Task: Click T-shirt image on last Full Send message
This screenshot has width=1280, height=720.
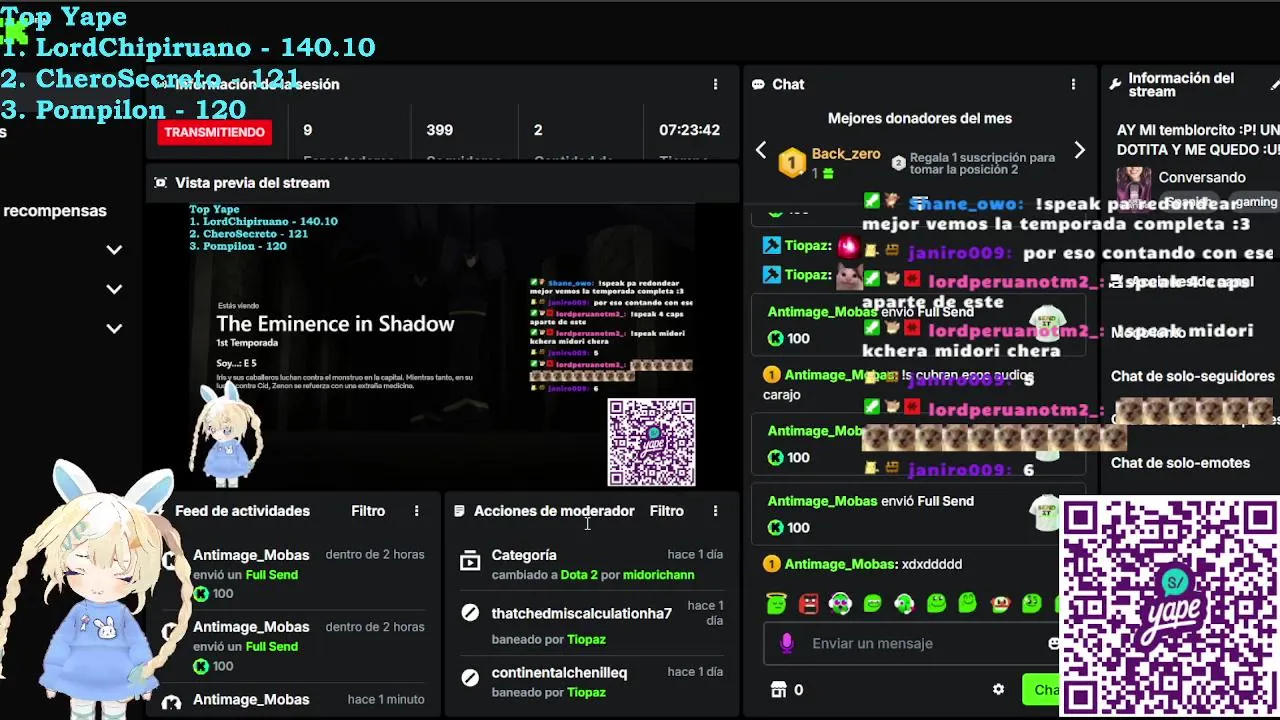Action: [x=1046, y=514]
